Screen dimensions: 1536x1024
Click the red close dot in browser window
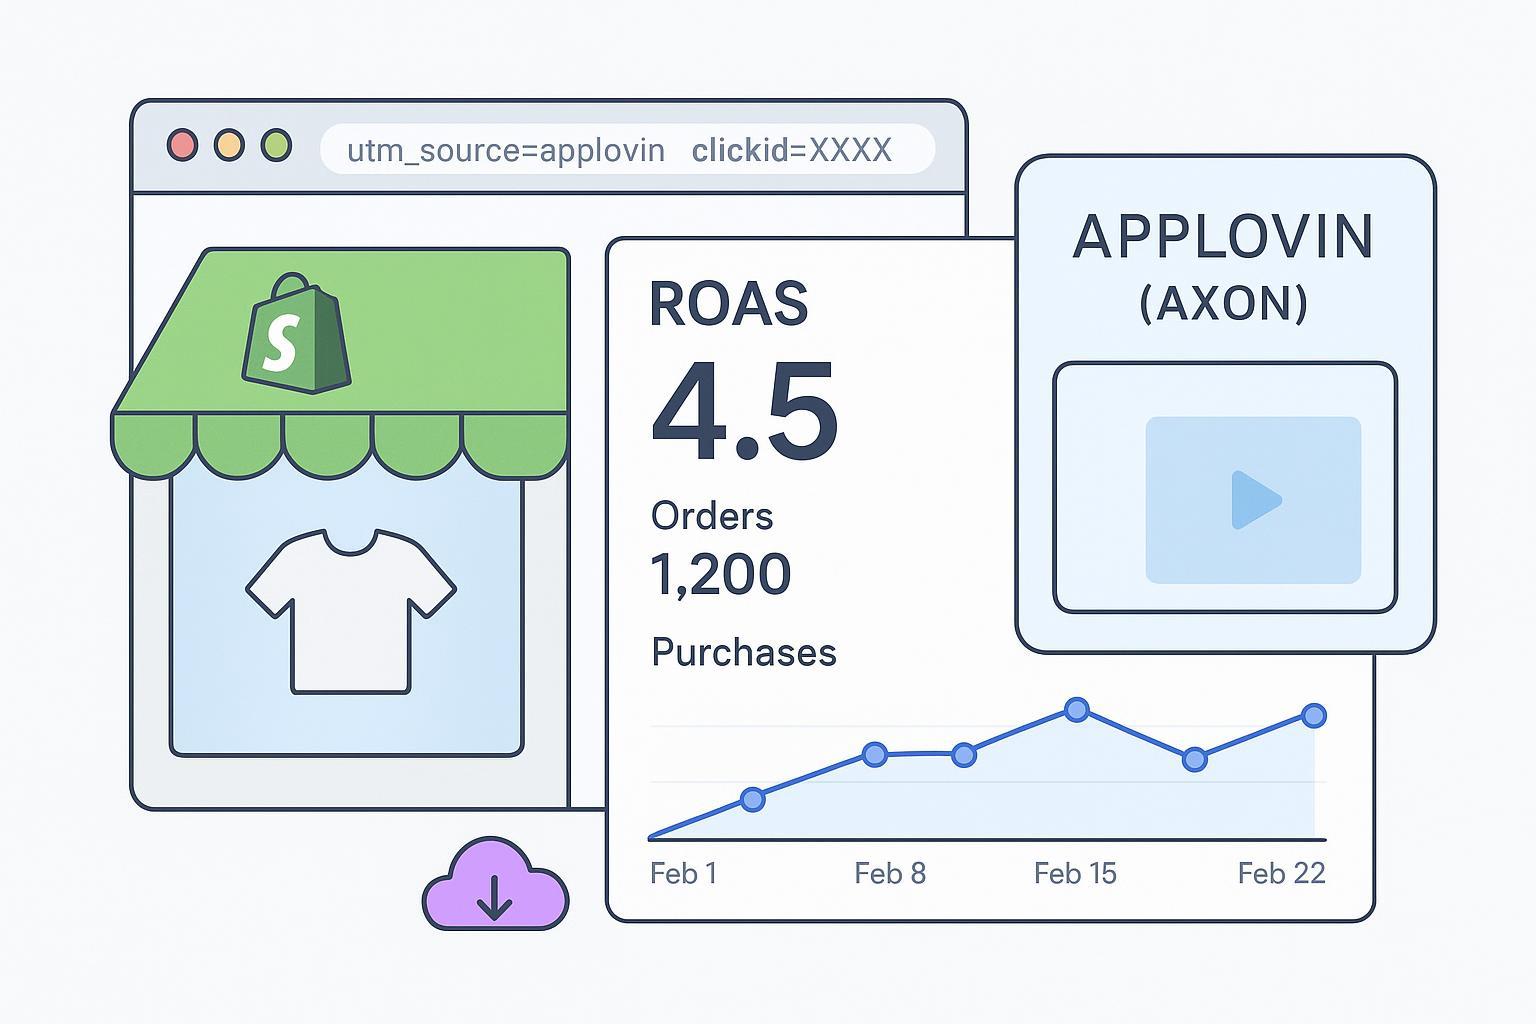pyautogui.click(x=182, y=146)
